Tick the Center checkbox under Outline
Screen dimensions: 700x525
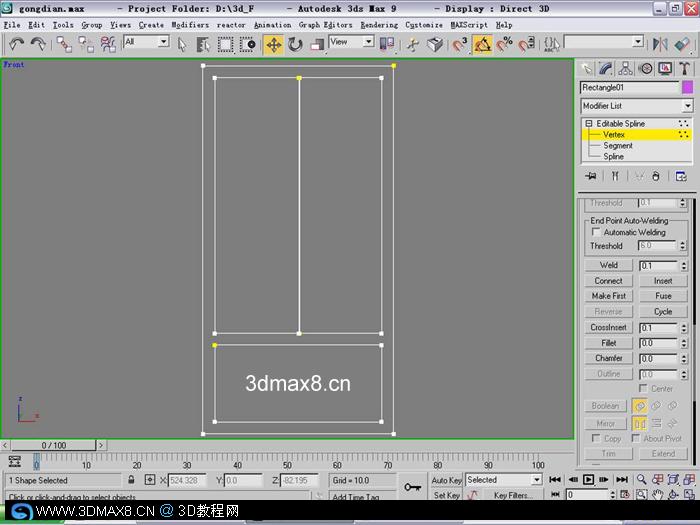click(x=643, y=388)
